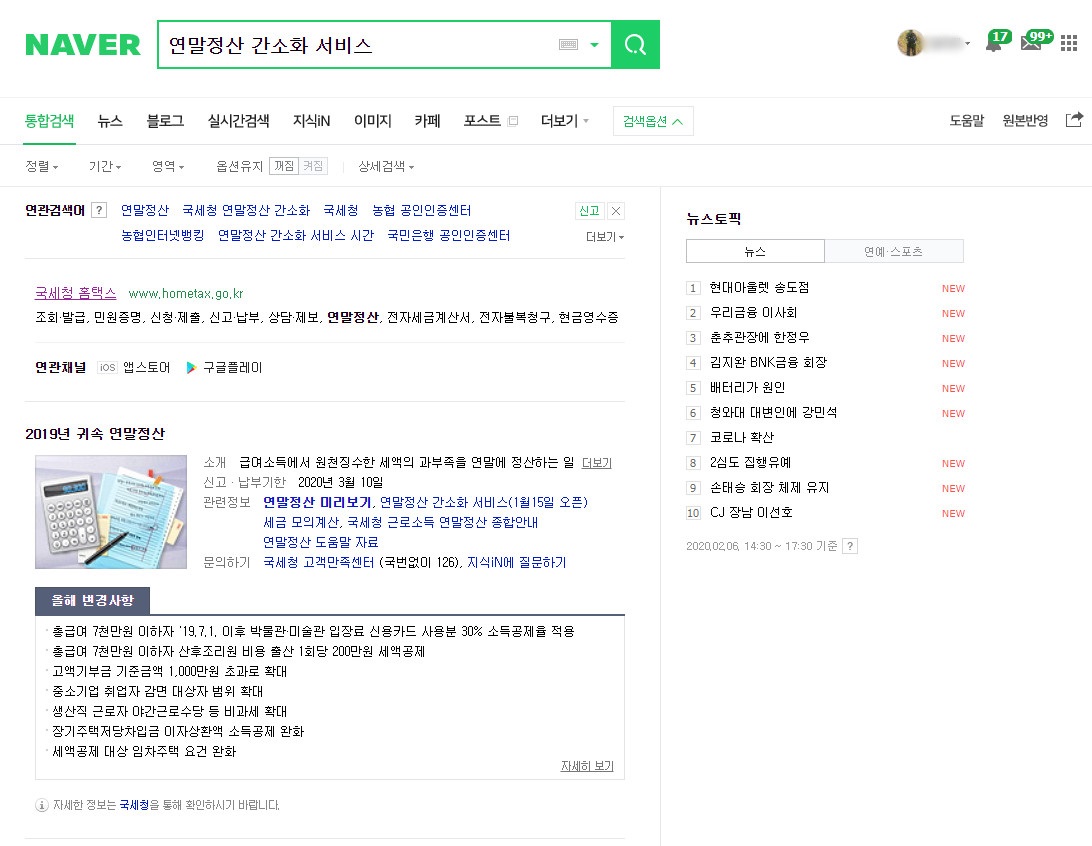Open the mail envelope icon

click(x=1031, y=42)
